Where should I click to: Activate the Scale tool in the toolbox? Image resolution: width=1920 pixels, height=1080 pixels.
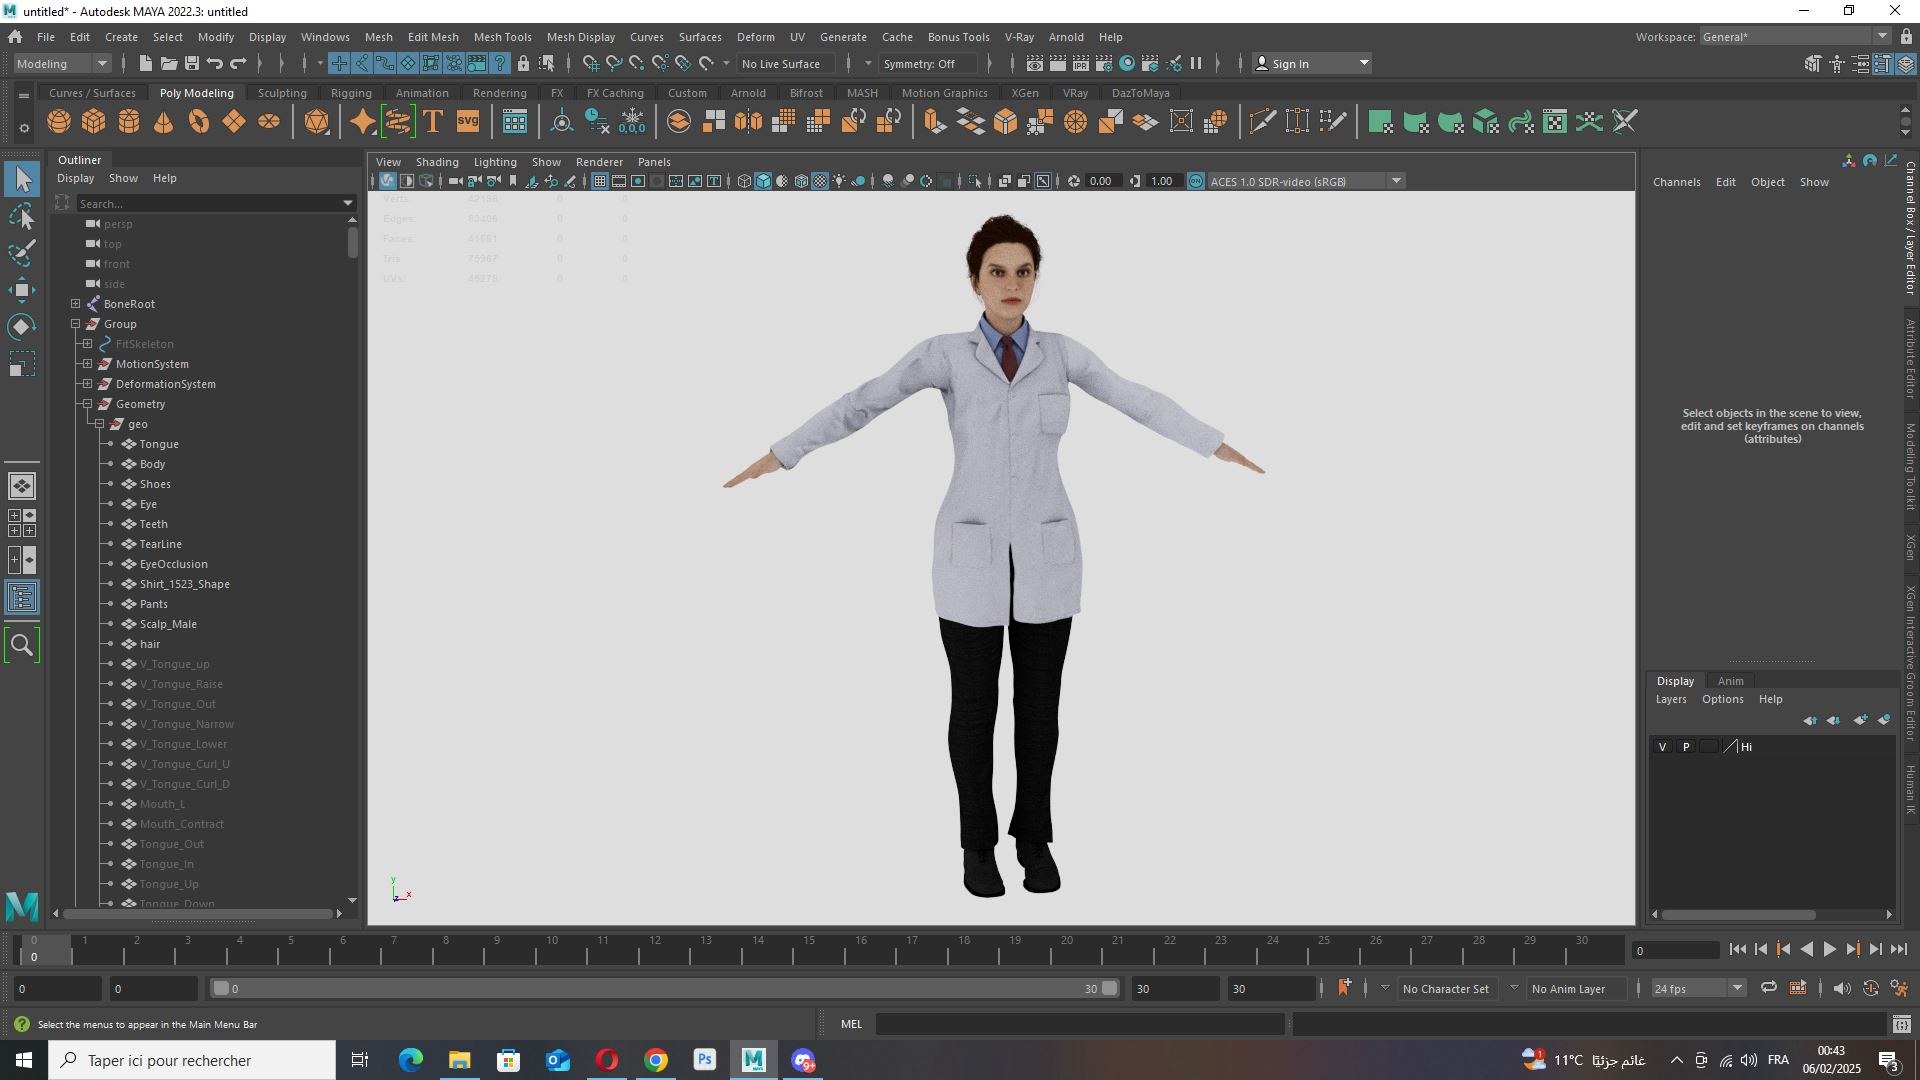pyautogui.click(x=22, y=364)
